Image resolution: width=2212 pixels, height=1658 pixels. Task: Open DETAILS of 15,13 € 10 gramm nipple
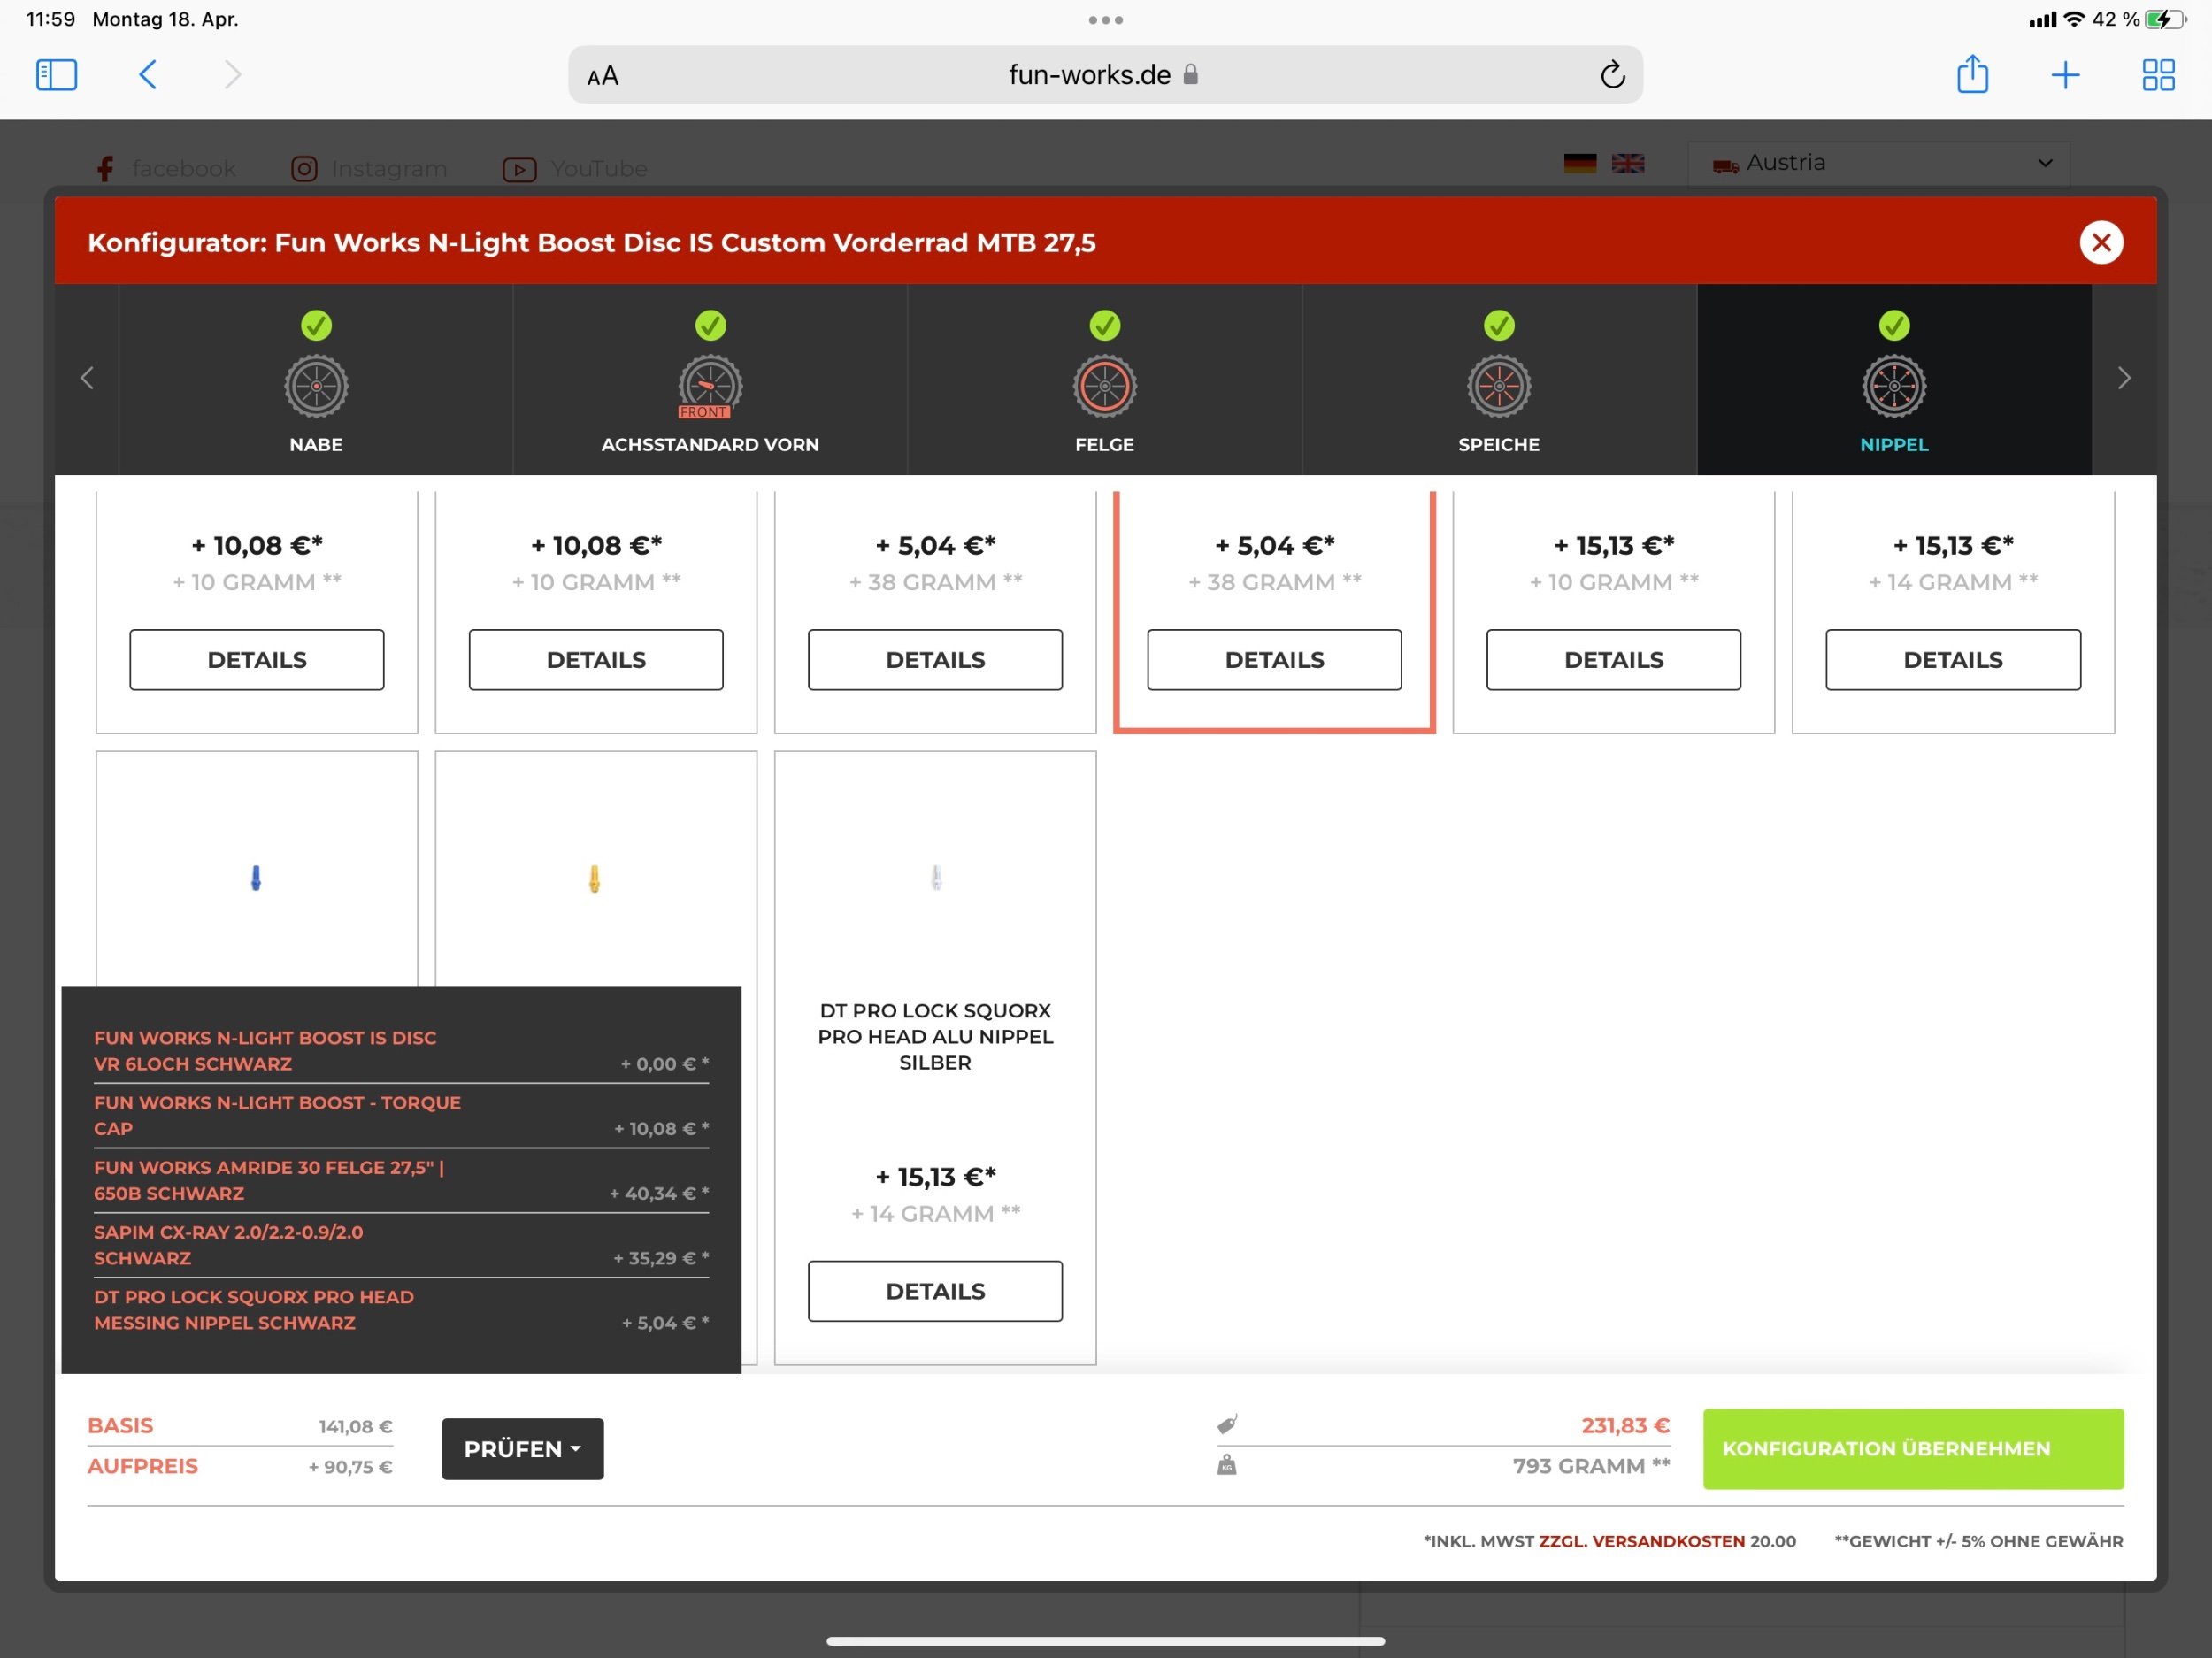tap(1613, 659)
